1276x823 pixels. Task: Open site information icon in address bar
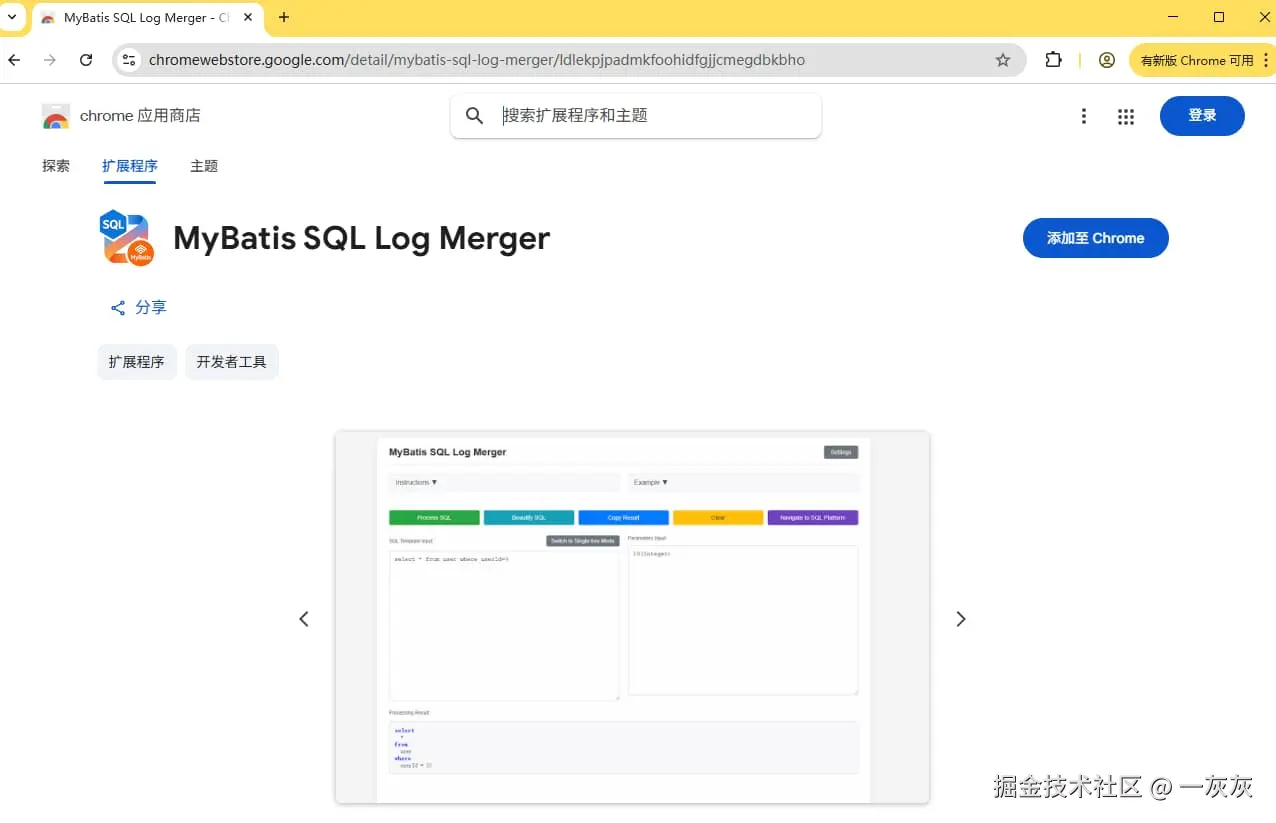(128, 60)
